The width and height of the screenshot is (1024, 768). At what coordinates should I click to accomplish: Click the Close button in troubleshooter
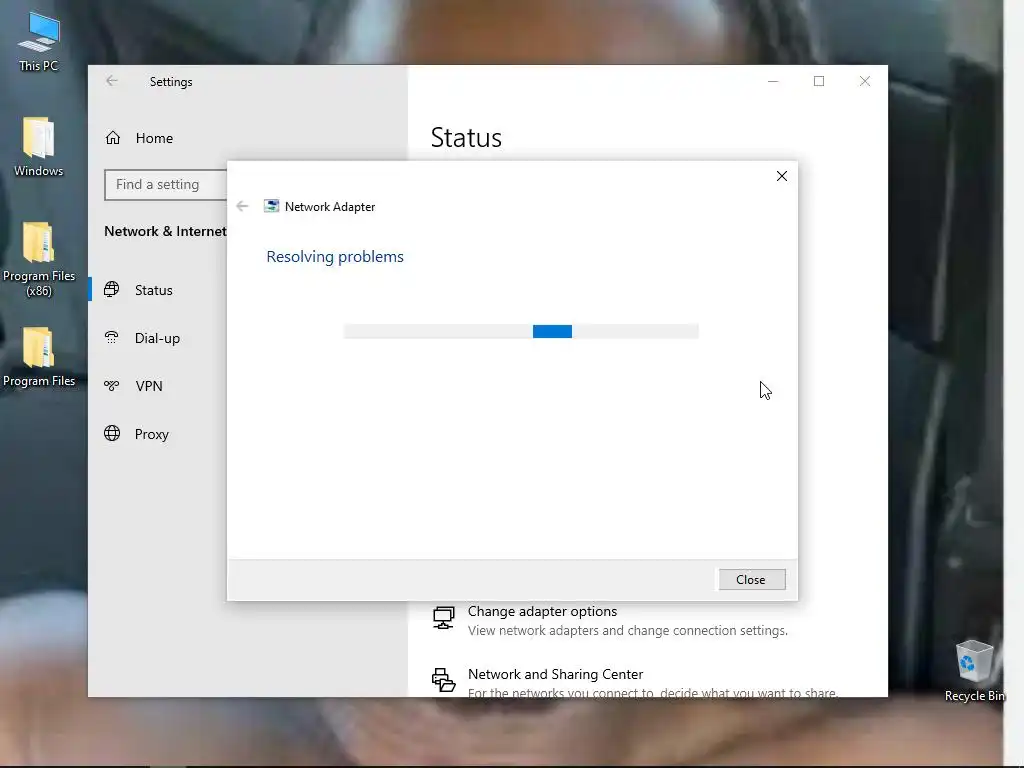[x=752, y=580]
